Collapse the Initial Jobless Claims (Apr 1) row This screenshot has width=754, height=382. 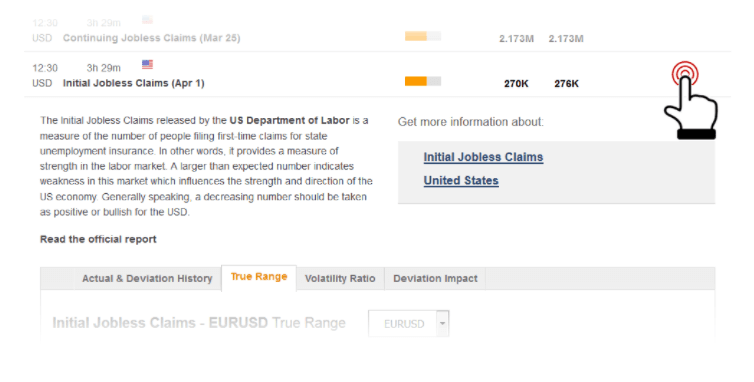(377, 75)
